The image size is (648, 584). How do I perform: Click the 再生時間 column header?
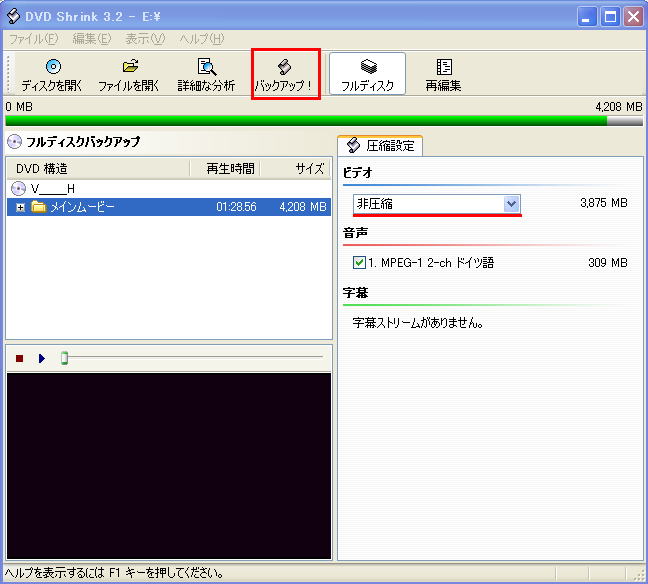225,169
